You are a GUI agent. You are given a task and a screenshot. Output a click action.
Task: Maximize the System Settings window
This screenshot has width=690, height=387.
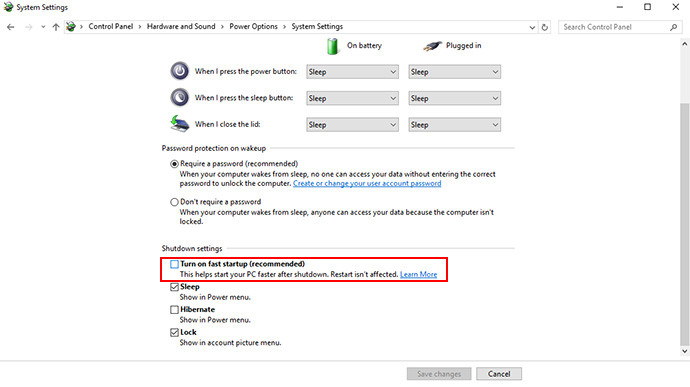pyautogui.click(x=647, y=7)
